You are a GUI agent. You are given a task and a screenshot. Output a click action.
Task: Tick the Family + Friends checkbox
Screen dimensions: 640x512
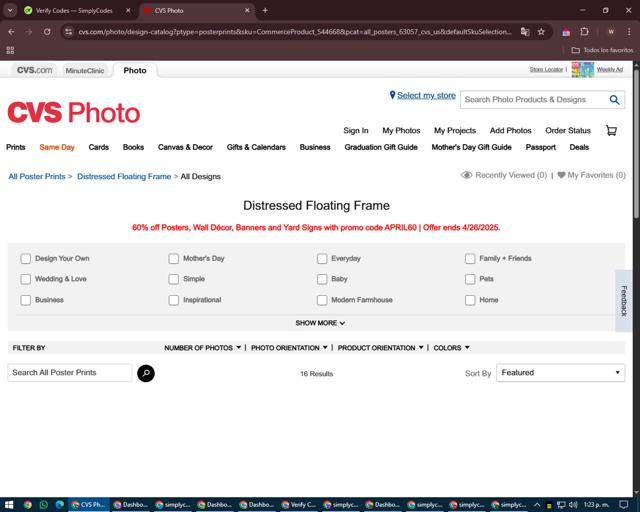click(470, 258)
